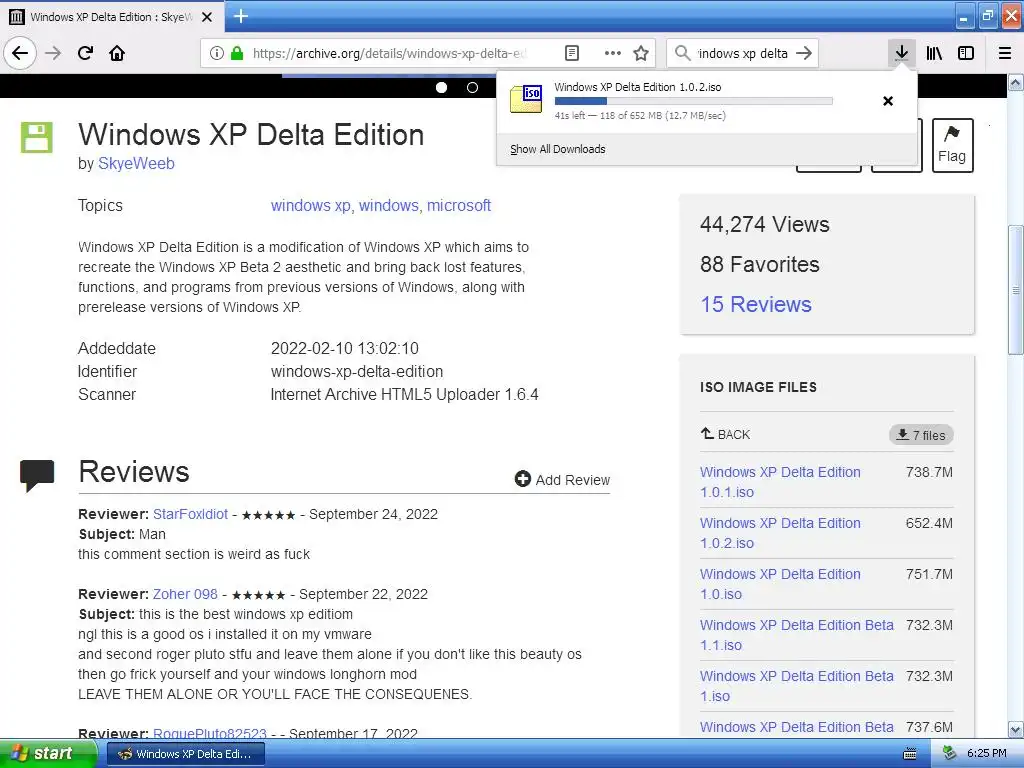Click the green secure connection padlock
This screenshot has height=768, width=1024.
[237, 53]
